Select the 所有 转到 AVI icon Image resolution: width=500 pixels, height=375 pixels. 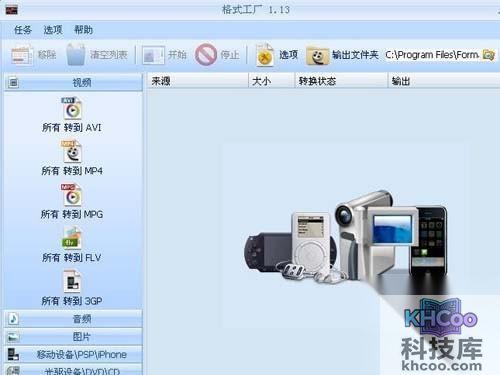click(72, 108)
